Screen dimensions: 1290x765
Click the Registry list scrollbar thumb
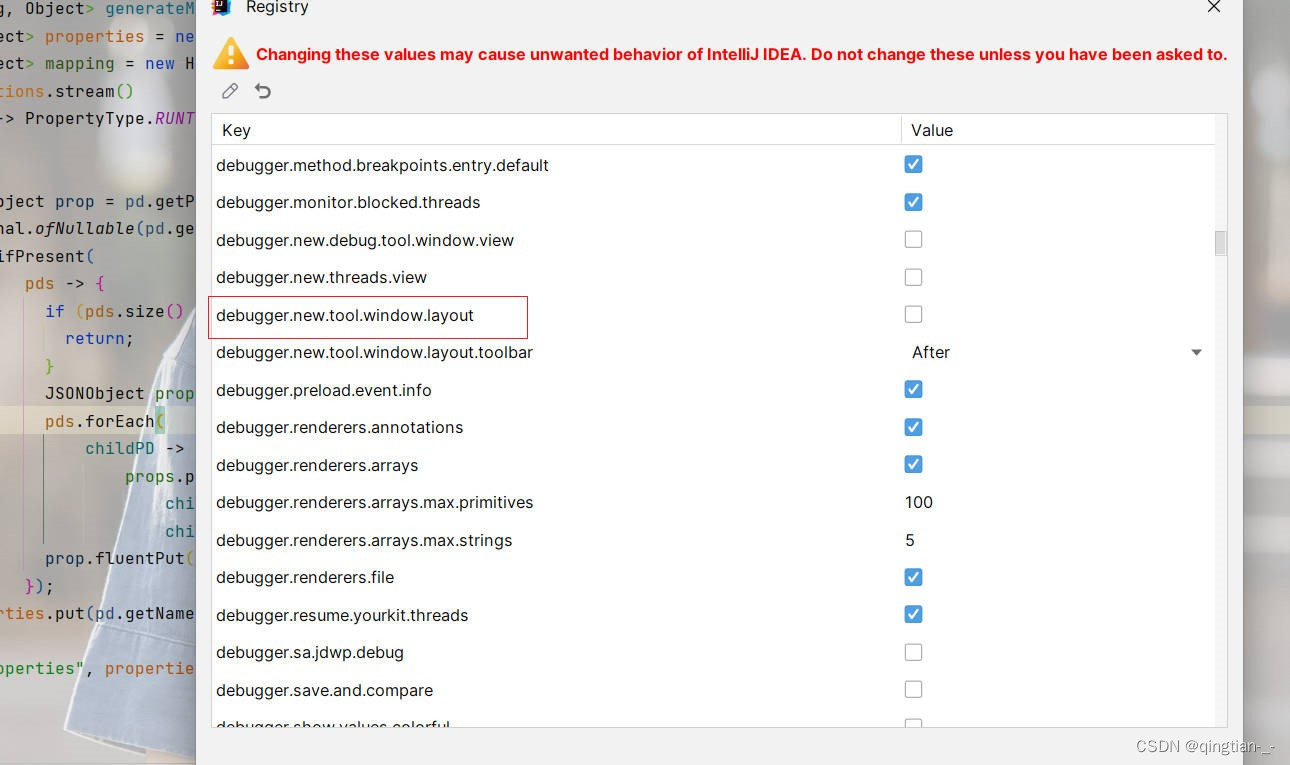click(1220, 243)
